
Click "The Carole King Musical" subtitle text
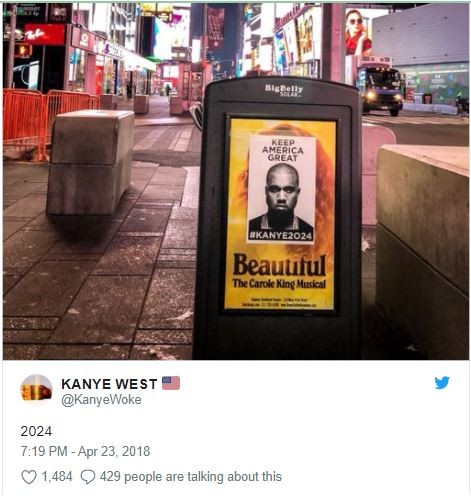279,284
